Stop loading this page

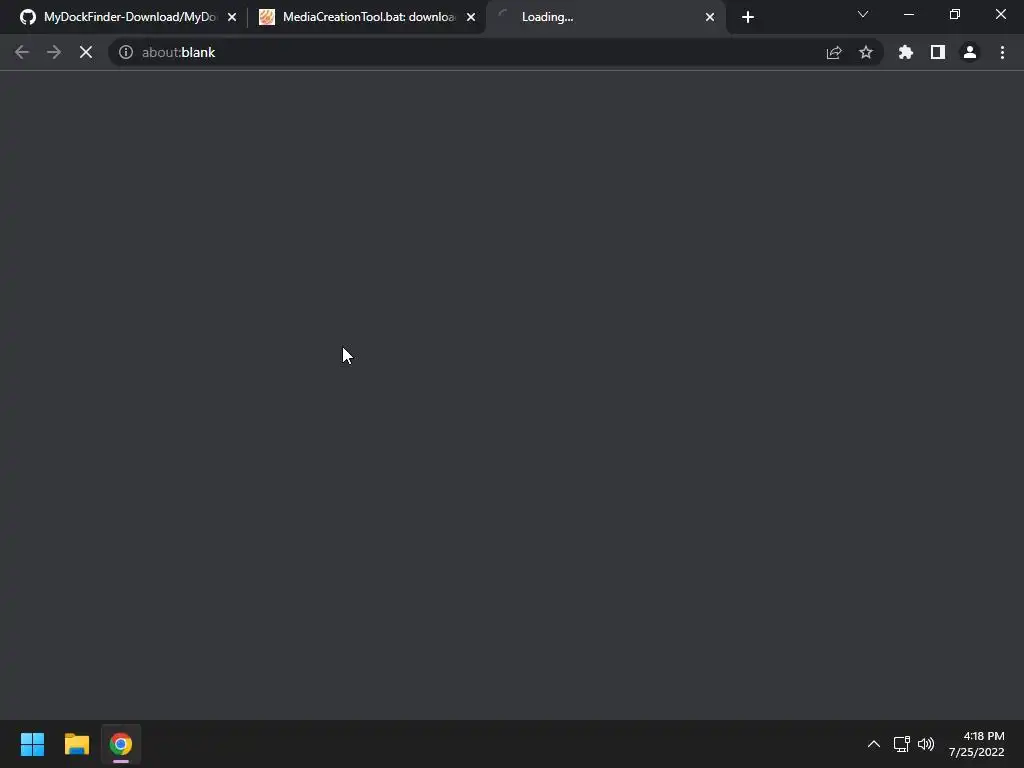[x=86, y=52]
